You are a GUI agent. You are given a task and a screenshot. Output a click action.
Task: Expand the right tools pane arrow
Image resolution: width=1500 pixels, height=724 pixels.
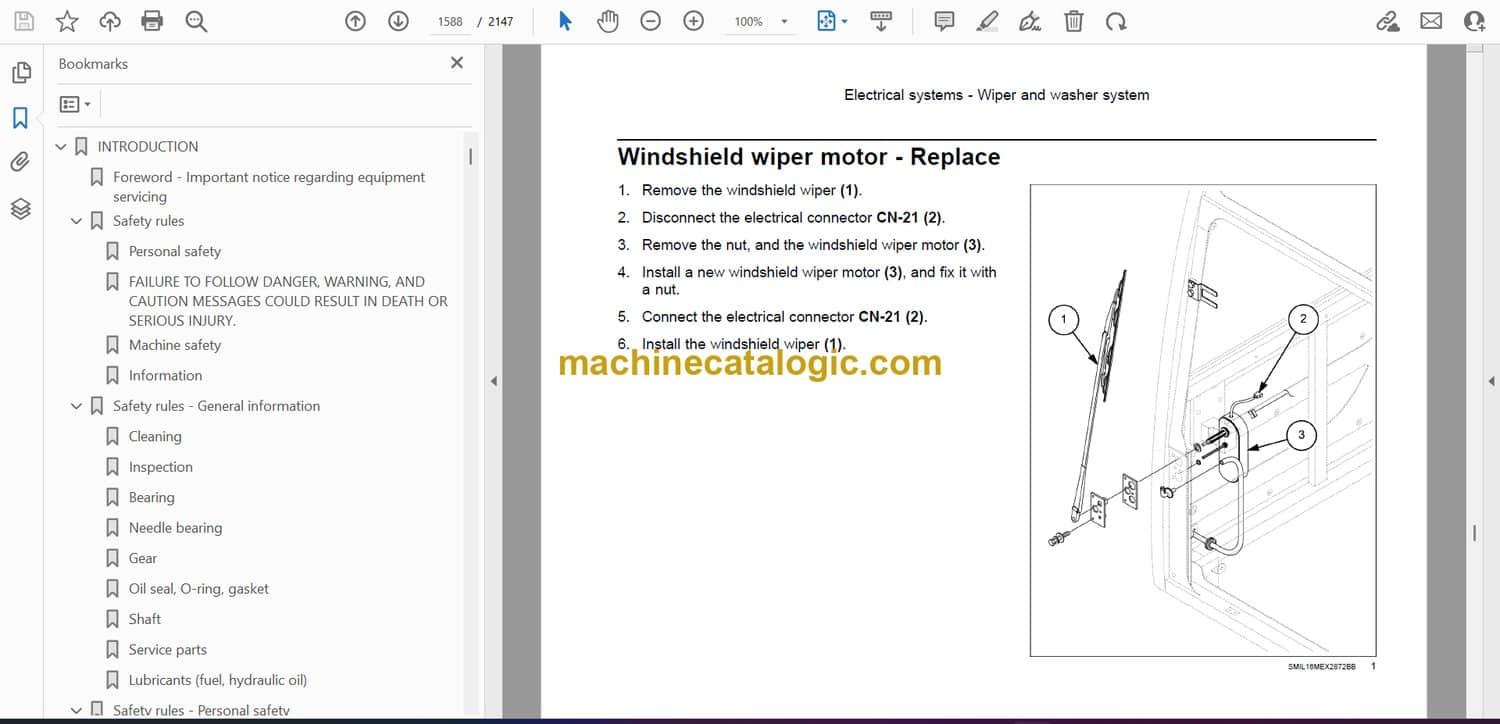coord(1491,381)
